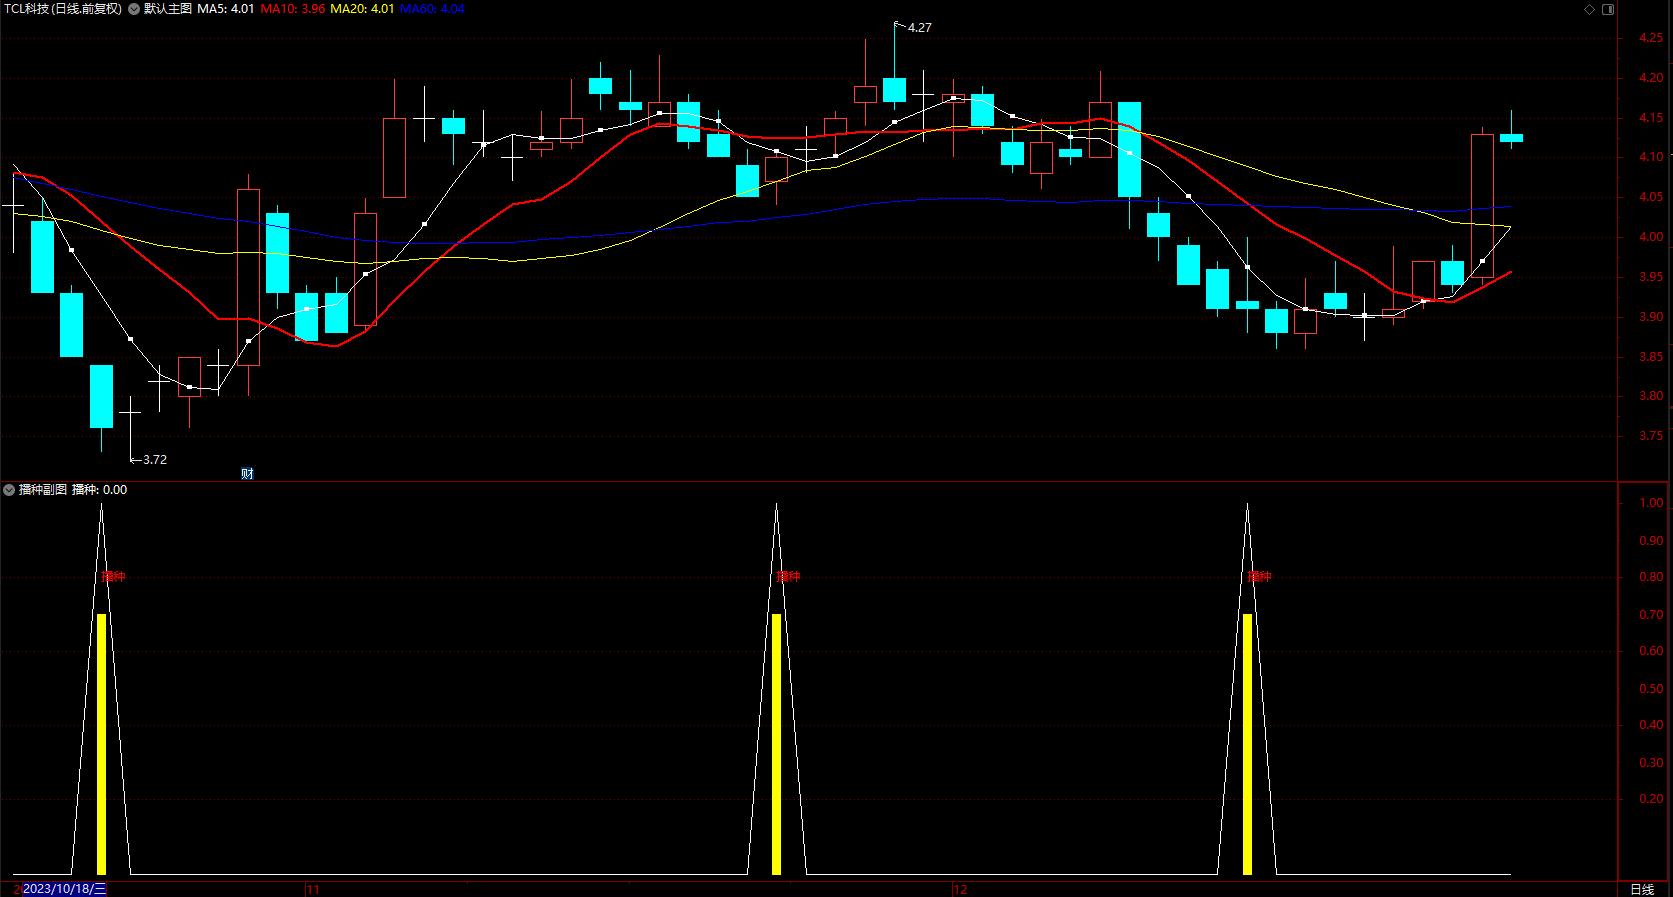
Task: Click the third 播种 signal yellow bar
Action: pyautogui.click(x=1247, y=744)
